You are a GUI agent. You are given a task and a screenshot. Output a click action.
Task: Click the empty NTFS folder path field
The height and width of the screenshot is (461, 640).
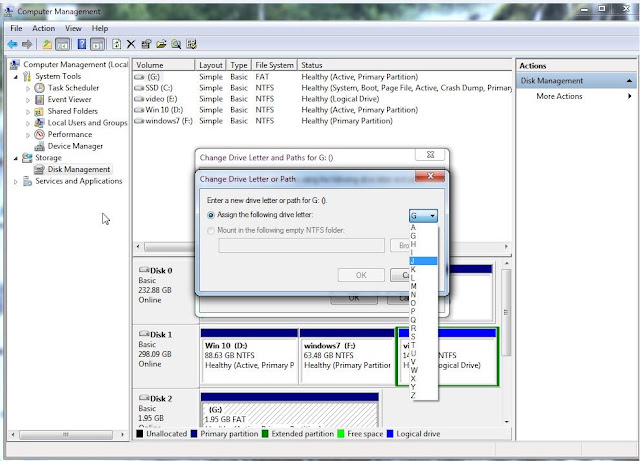pyautogui.click(x=301, y=245)
